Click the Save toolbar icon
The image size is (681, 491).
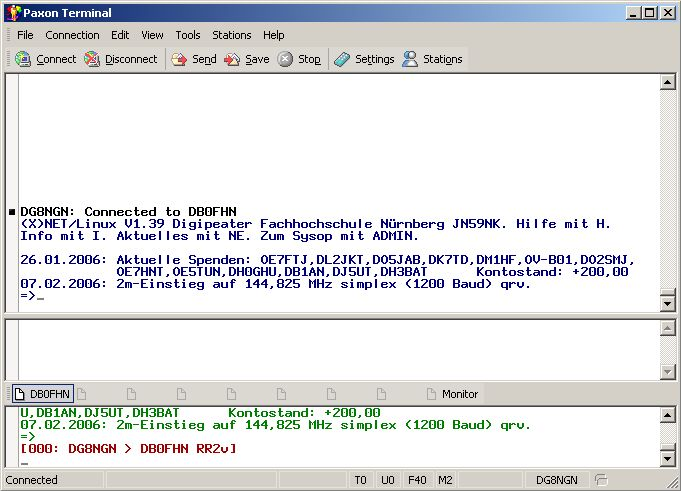tap(233, 59)
